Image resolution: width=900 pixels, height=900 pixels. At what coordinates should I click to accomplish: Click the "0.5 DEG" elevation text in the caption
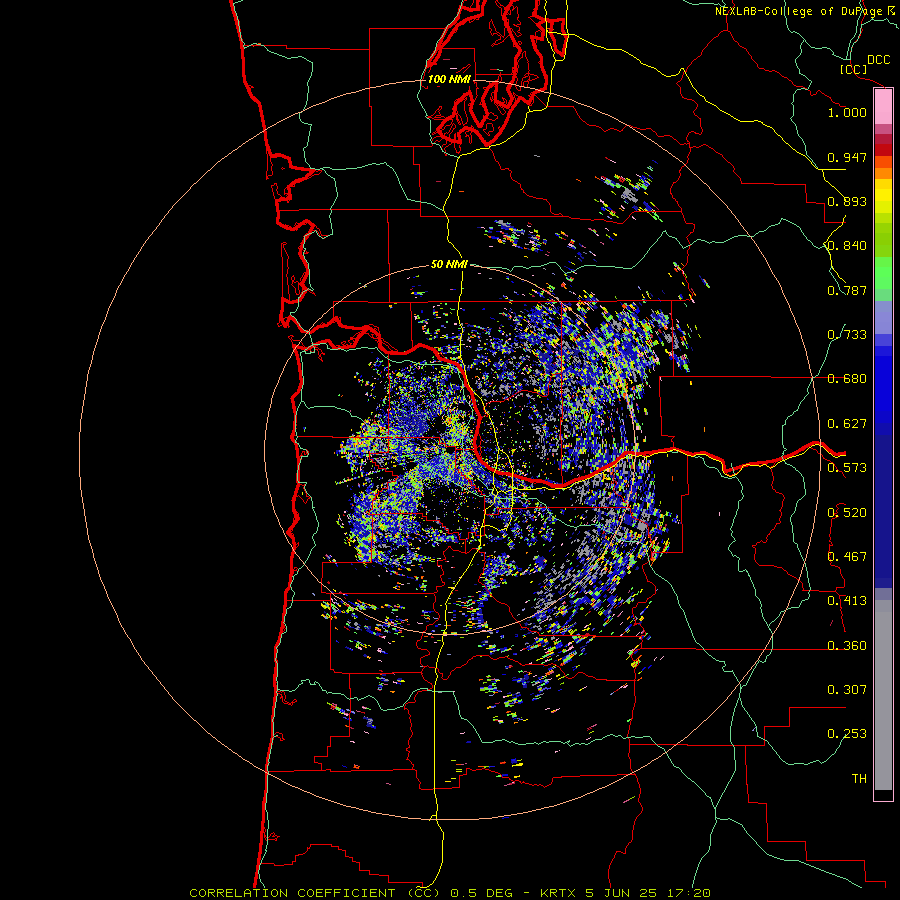pos(483,893)
